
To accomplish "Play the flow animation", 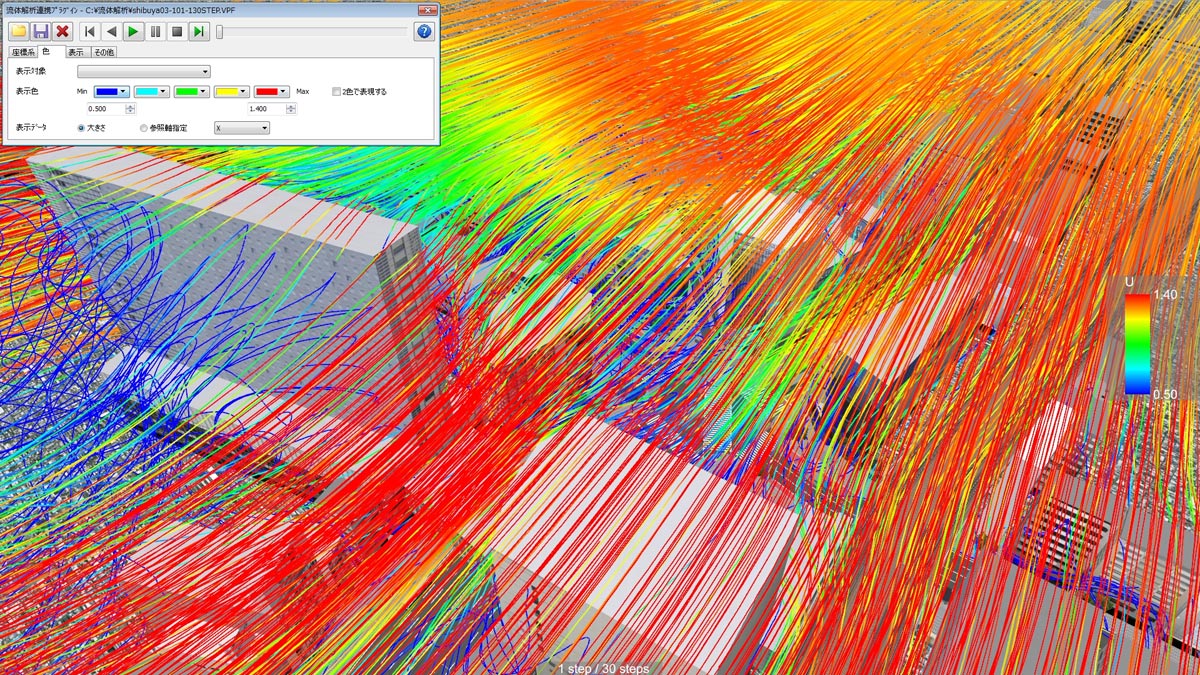I will (x=134, y=32).
